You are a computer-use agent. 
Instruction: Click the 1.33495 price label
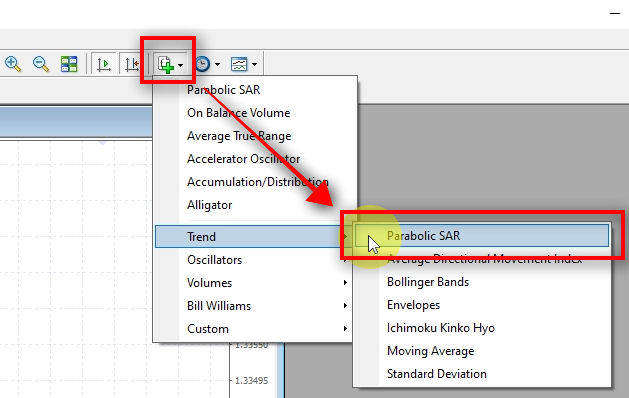pyautogui.click(x=252, y=380)
